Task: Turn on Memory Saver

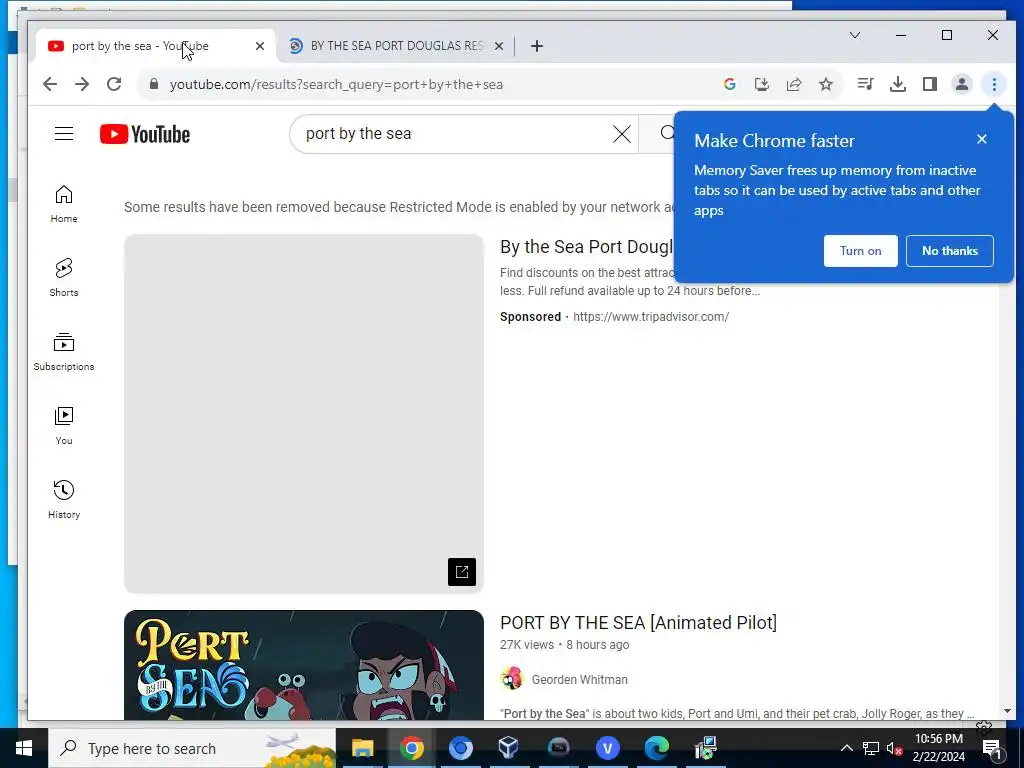Action: click(x=860, y=251)
